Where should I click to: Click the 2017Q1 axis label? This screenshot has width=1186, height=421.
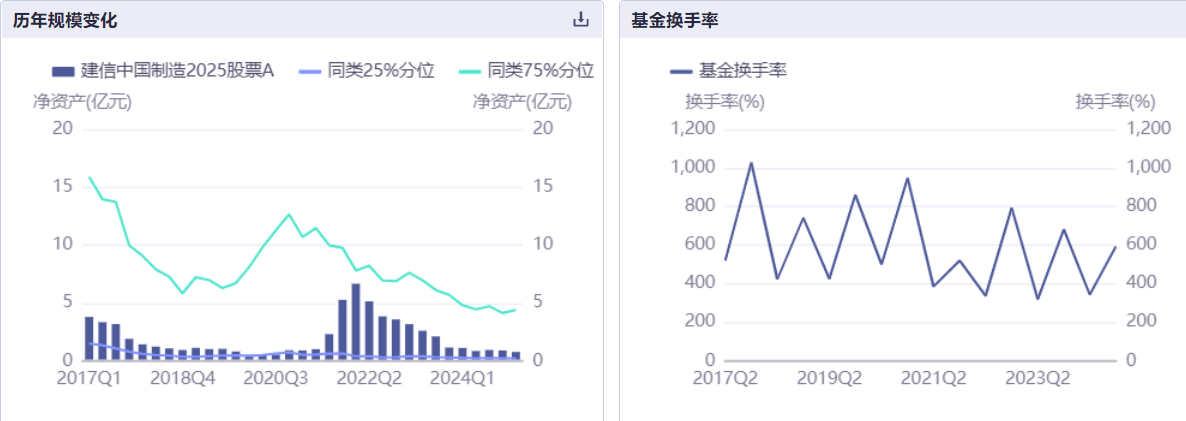(x=89, y=378)
